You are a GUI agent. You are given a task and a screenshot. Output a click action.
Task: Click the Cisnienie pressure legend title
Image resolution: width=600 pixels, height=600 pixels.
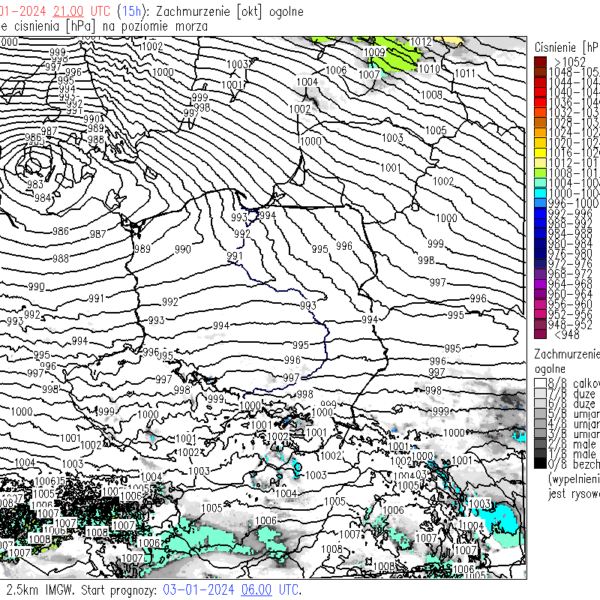coord(567,47)
